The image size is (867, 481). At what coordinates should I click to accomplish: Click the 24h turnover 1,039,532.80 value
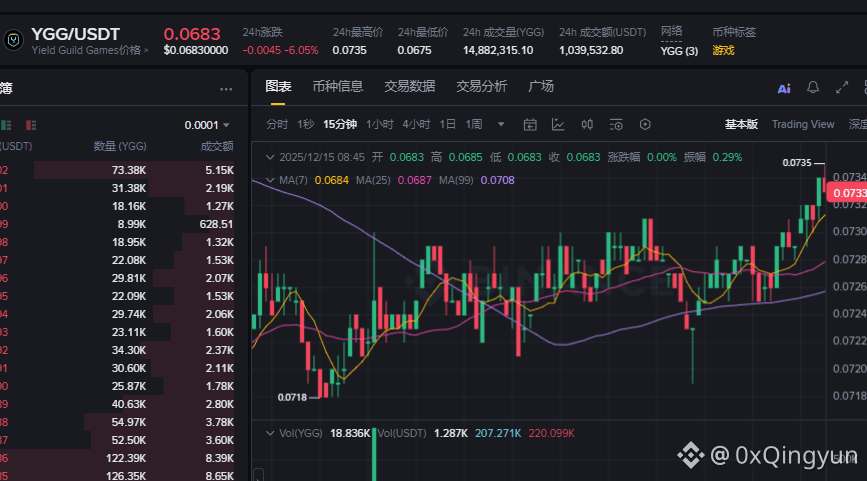[x=591, y=50]
